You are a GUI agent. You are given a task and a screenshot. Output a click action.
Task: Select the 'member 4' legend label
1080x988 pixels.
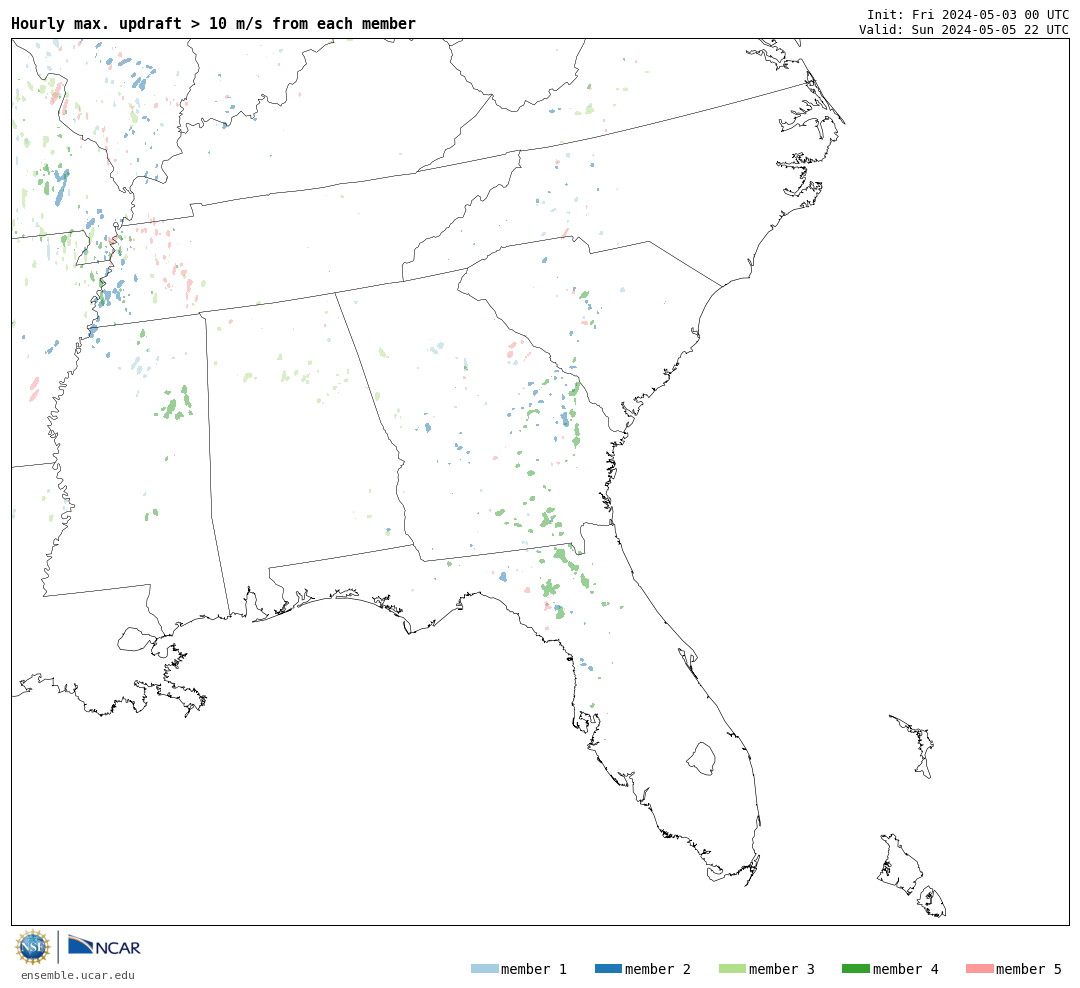click(905, 969)
